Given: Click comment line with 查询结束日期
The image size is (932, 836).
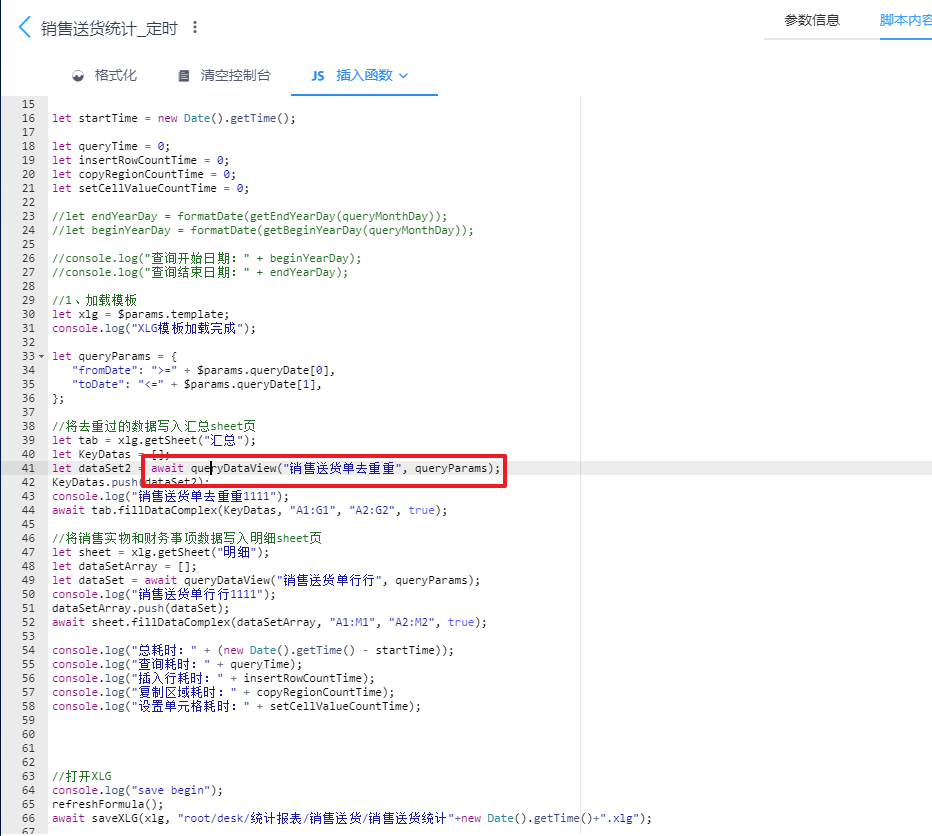Looking at the screenshot, I should pyautogui.click(x=200, y=272).
